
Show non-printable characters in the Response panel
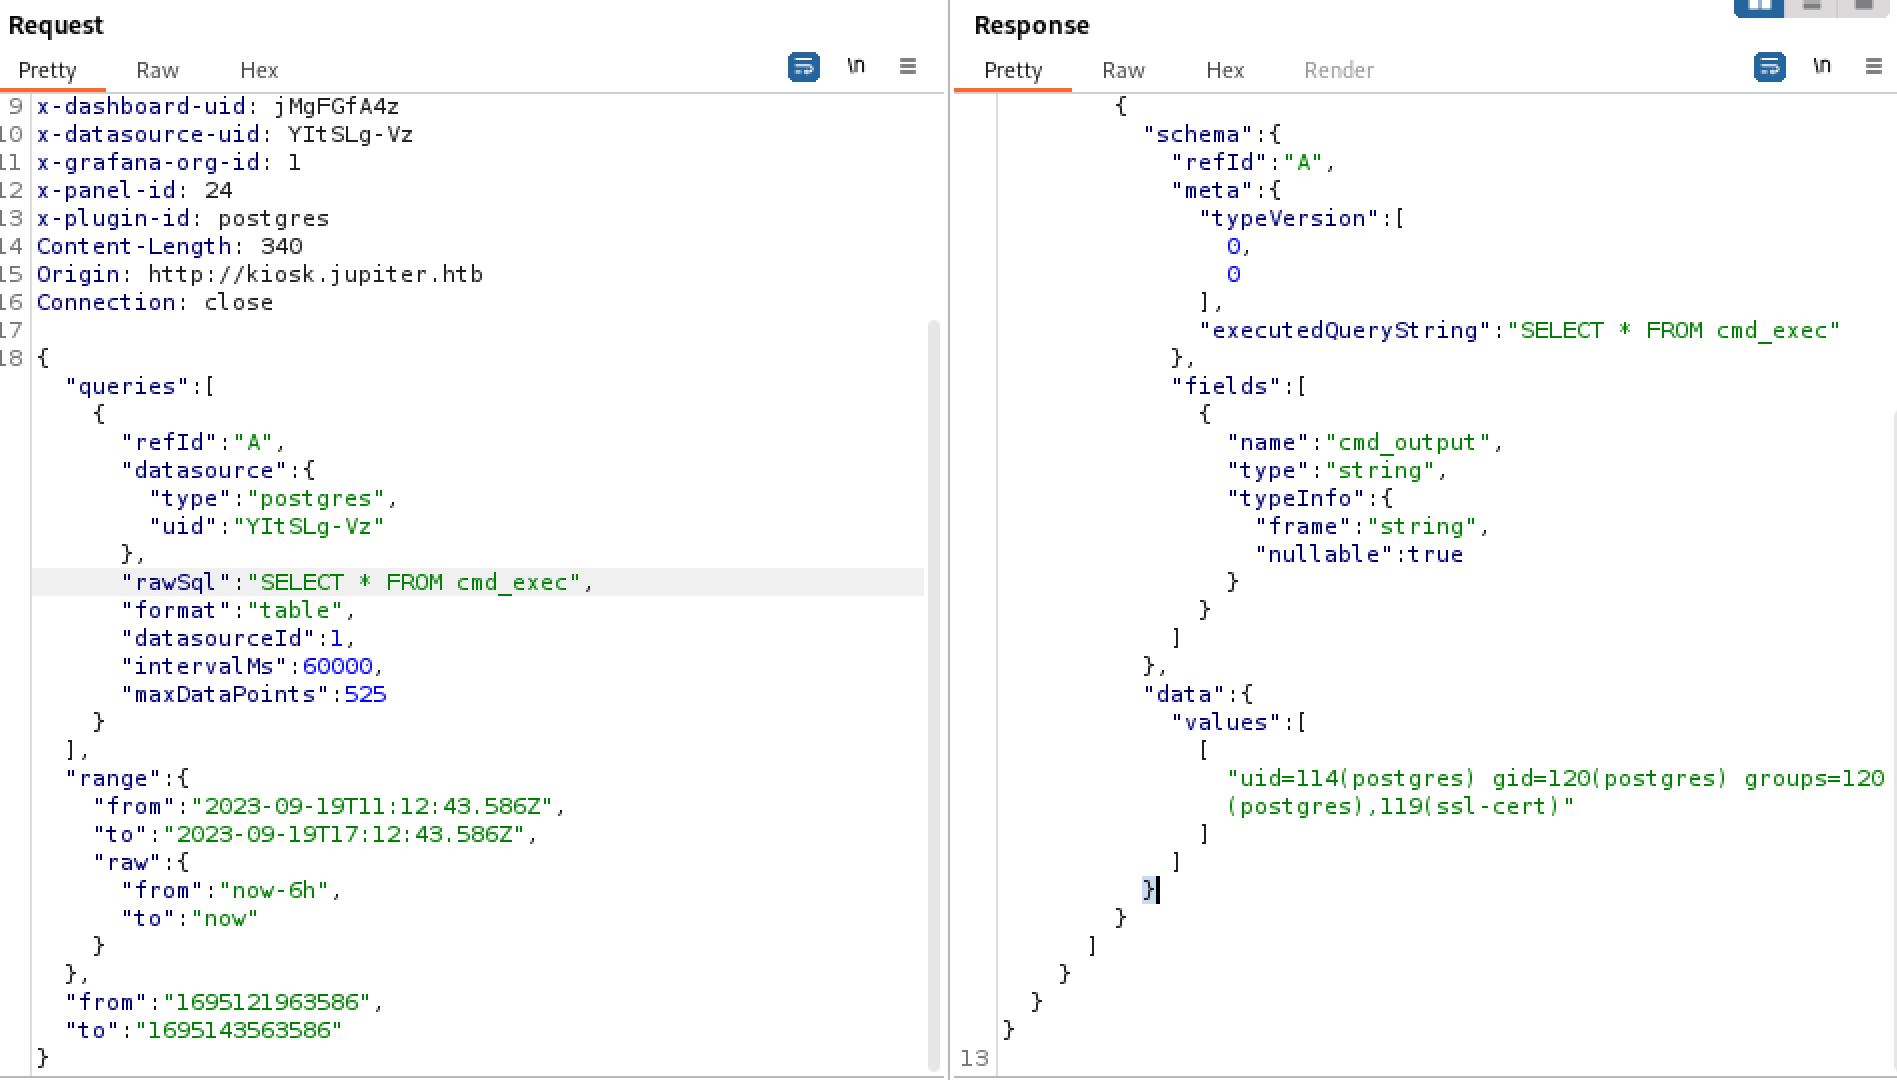[x=1822, y=67]
